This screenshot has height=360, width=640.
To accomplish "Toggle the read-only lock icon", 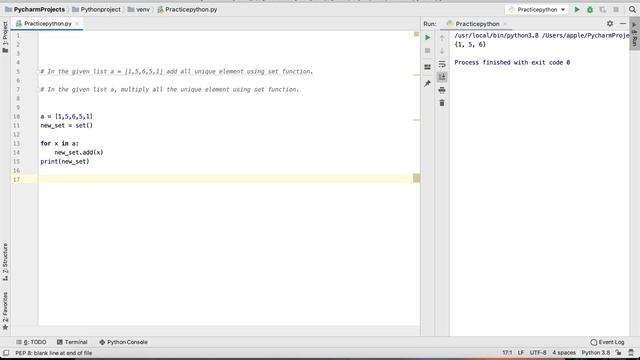I will point(619,353).
